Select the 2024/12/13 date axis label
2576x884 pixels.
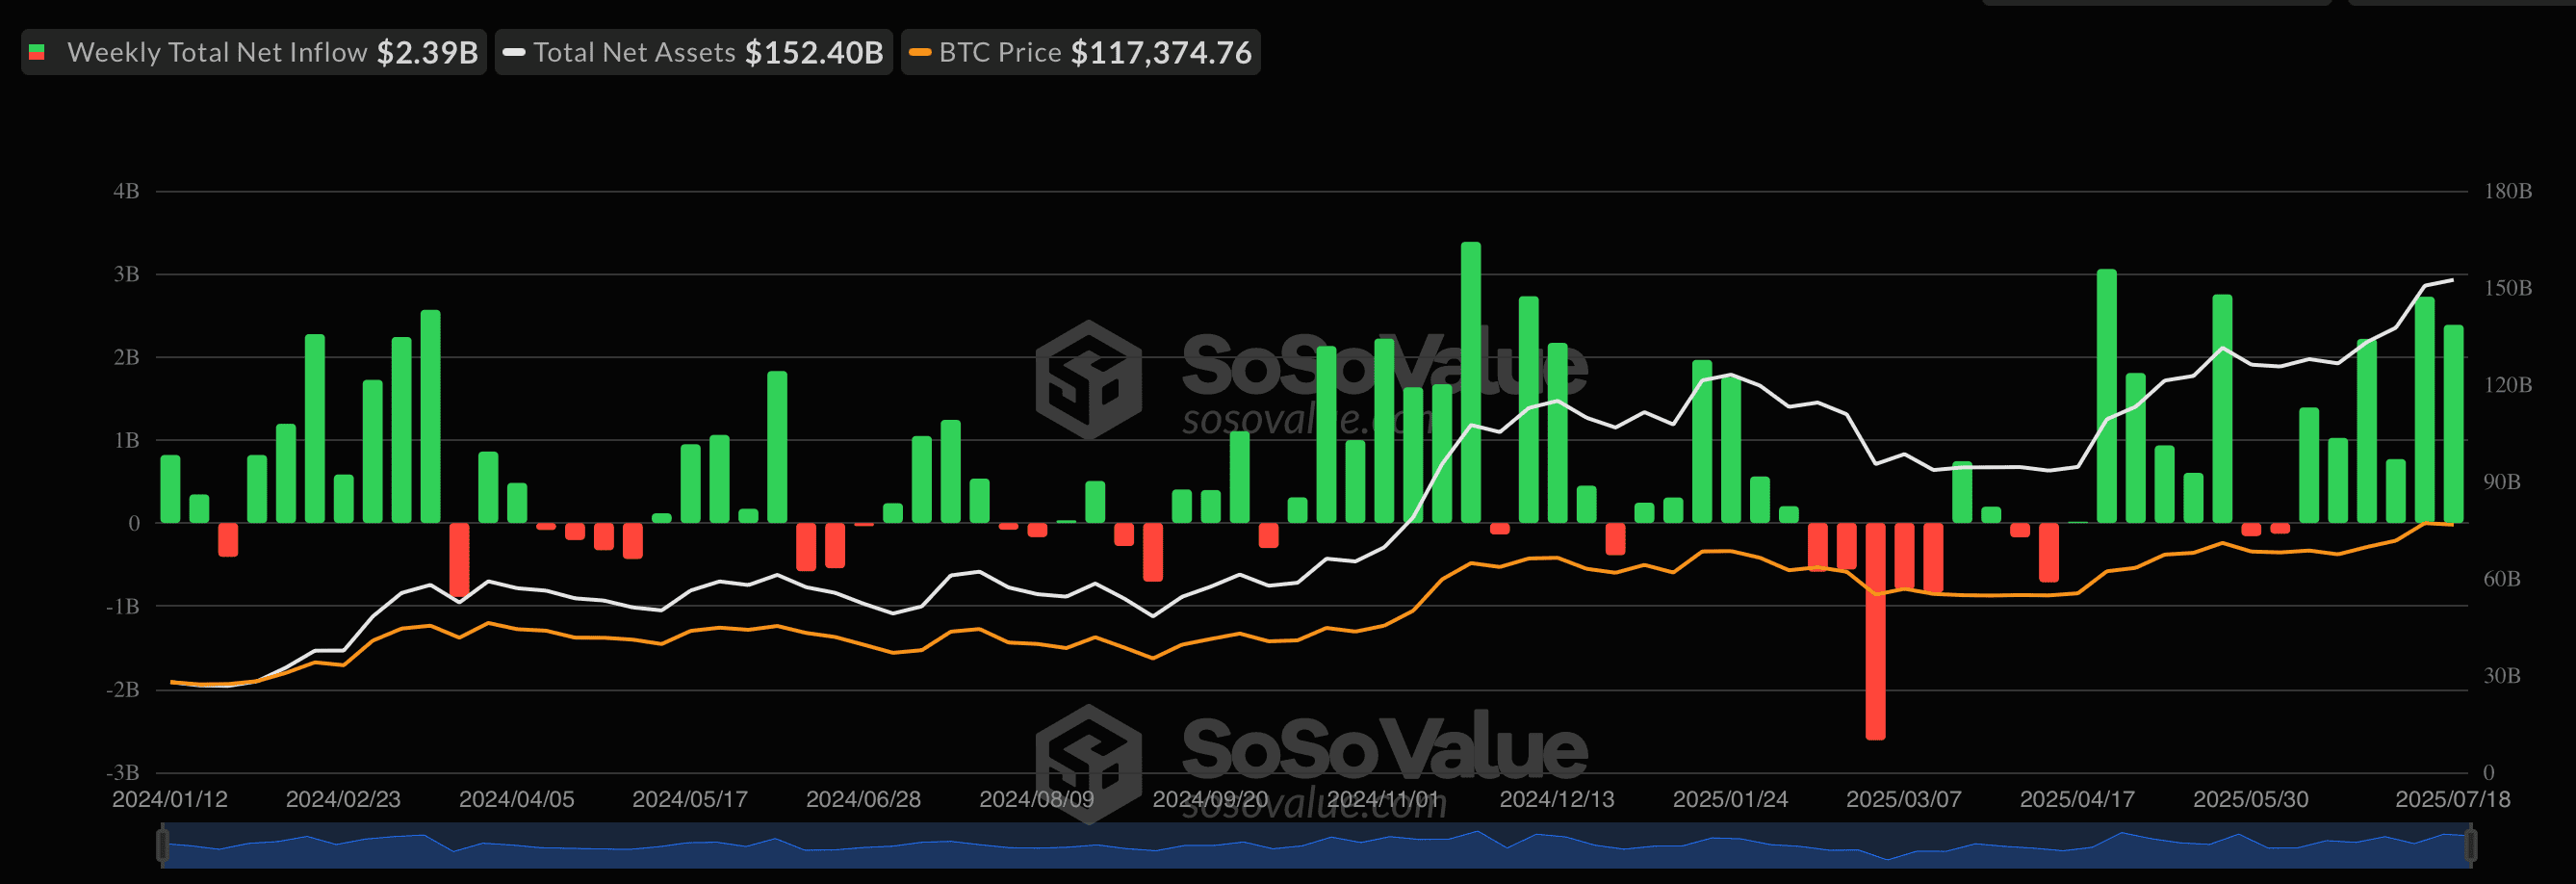click(x=1557, y=799)
